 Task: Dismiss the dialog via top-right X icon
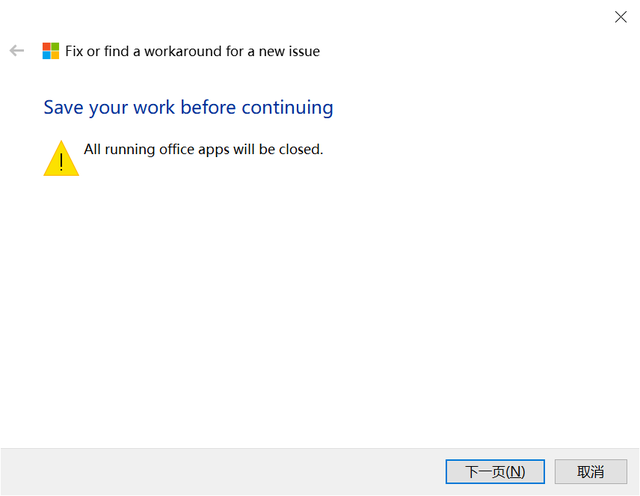click(x=621, y=17)
